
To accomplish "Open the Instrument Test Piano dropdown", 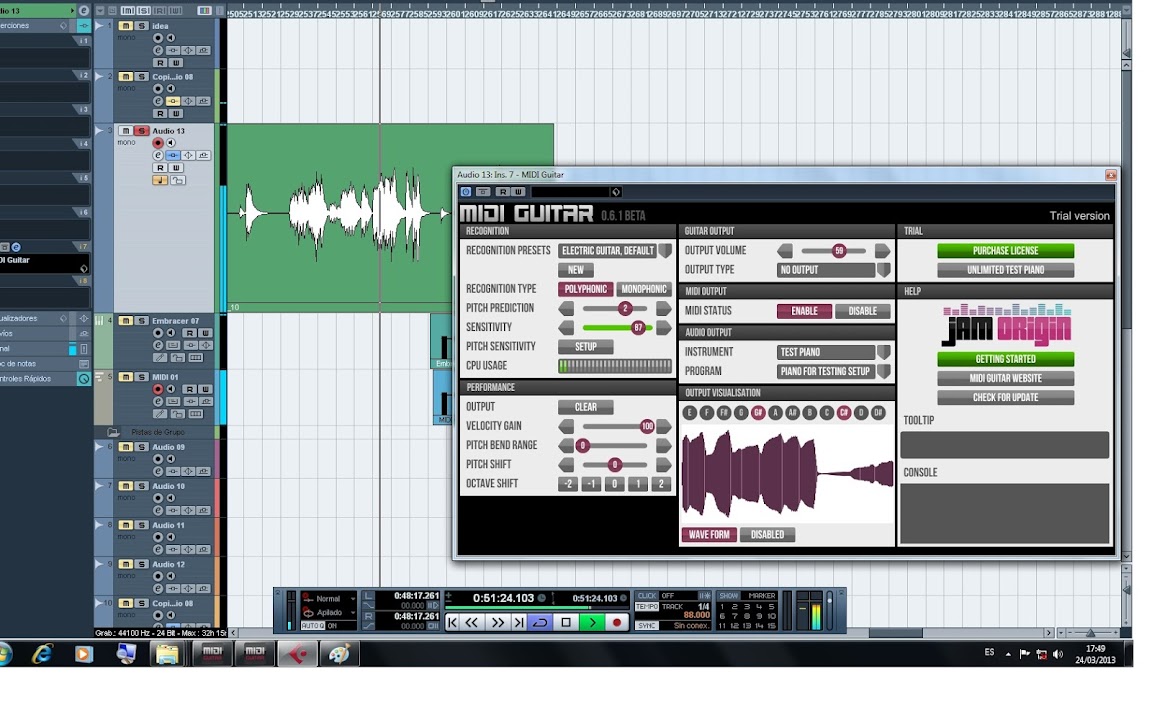I will coord(883,352).
